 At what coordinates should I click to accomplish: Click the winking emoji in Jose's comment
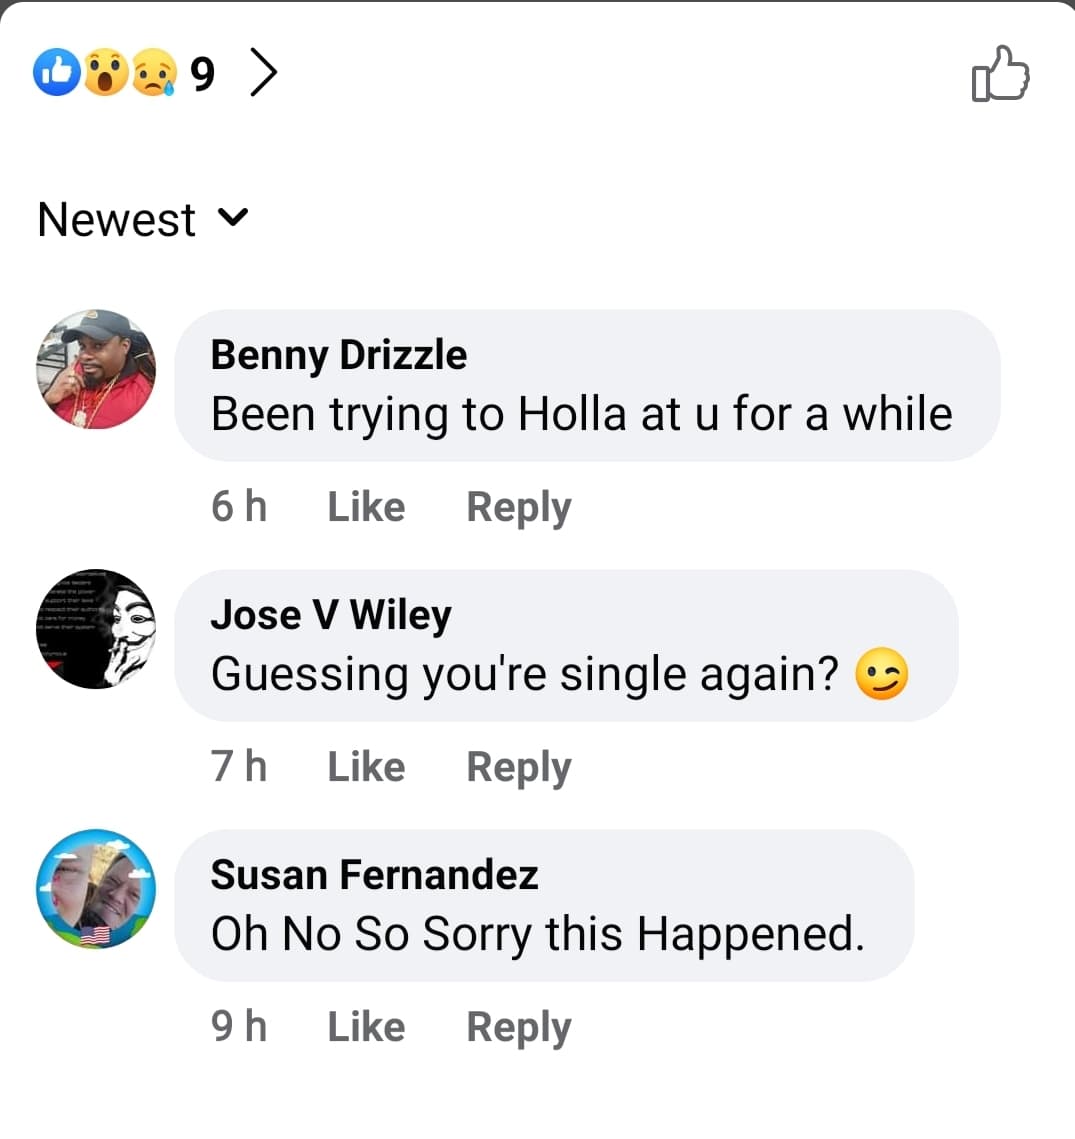(x=882, y=674)
